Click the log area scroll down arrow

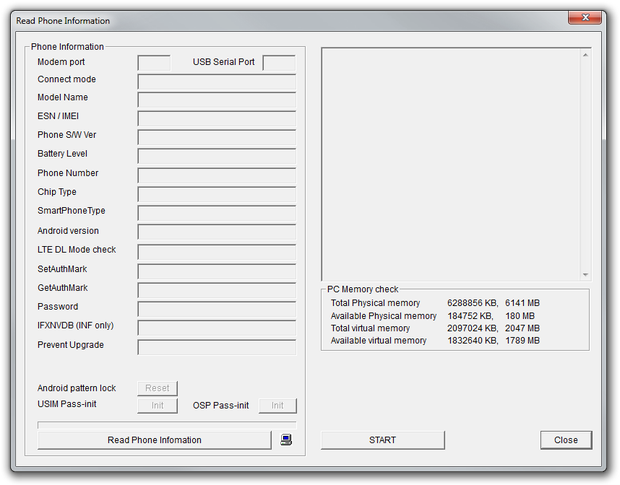(585, 274)
